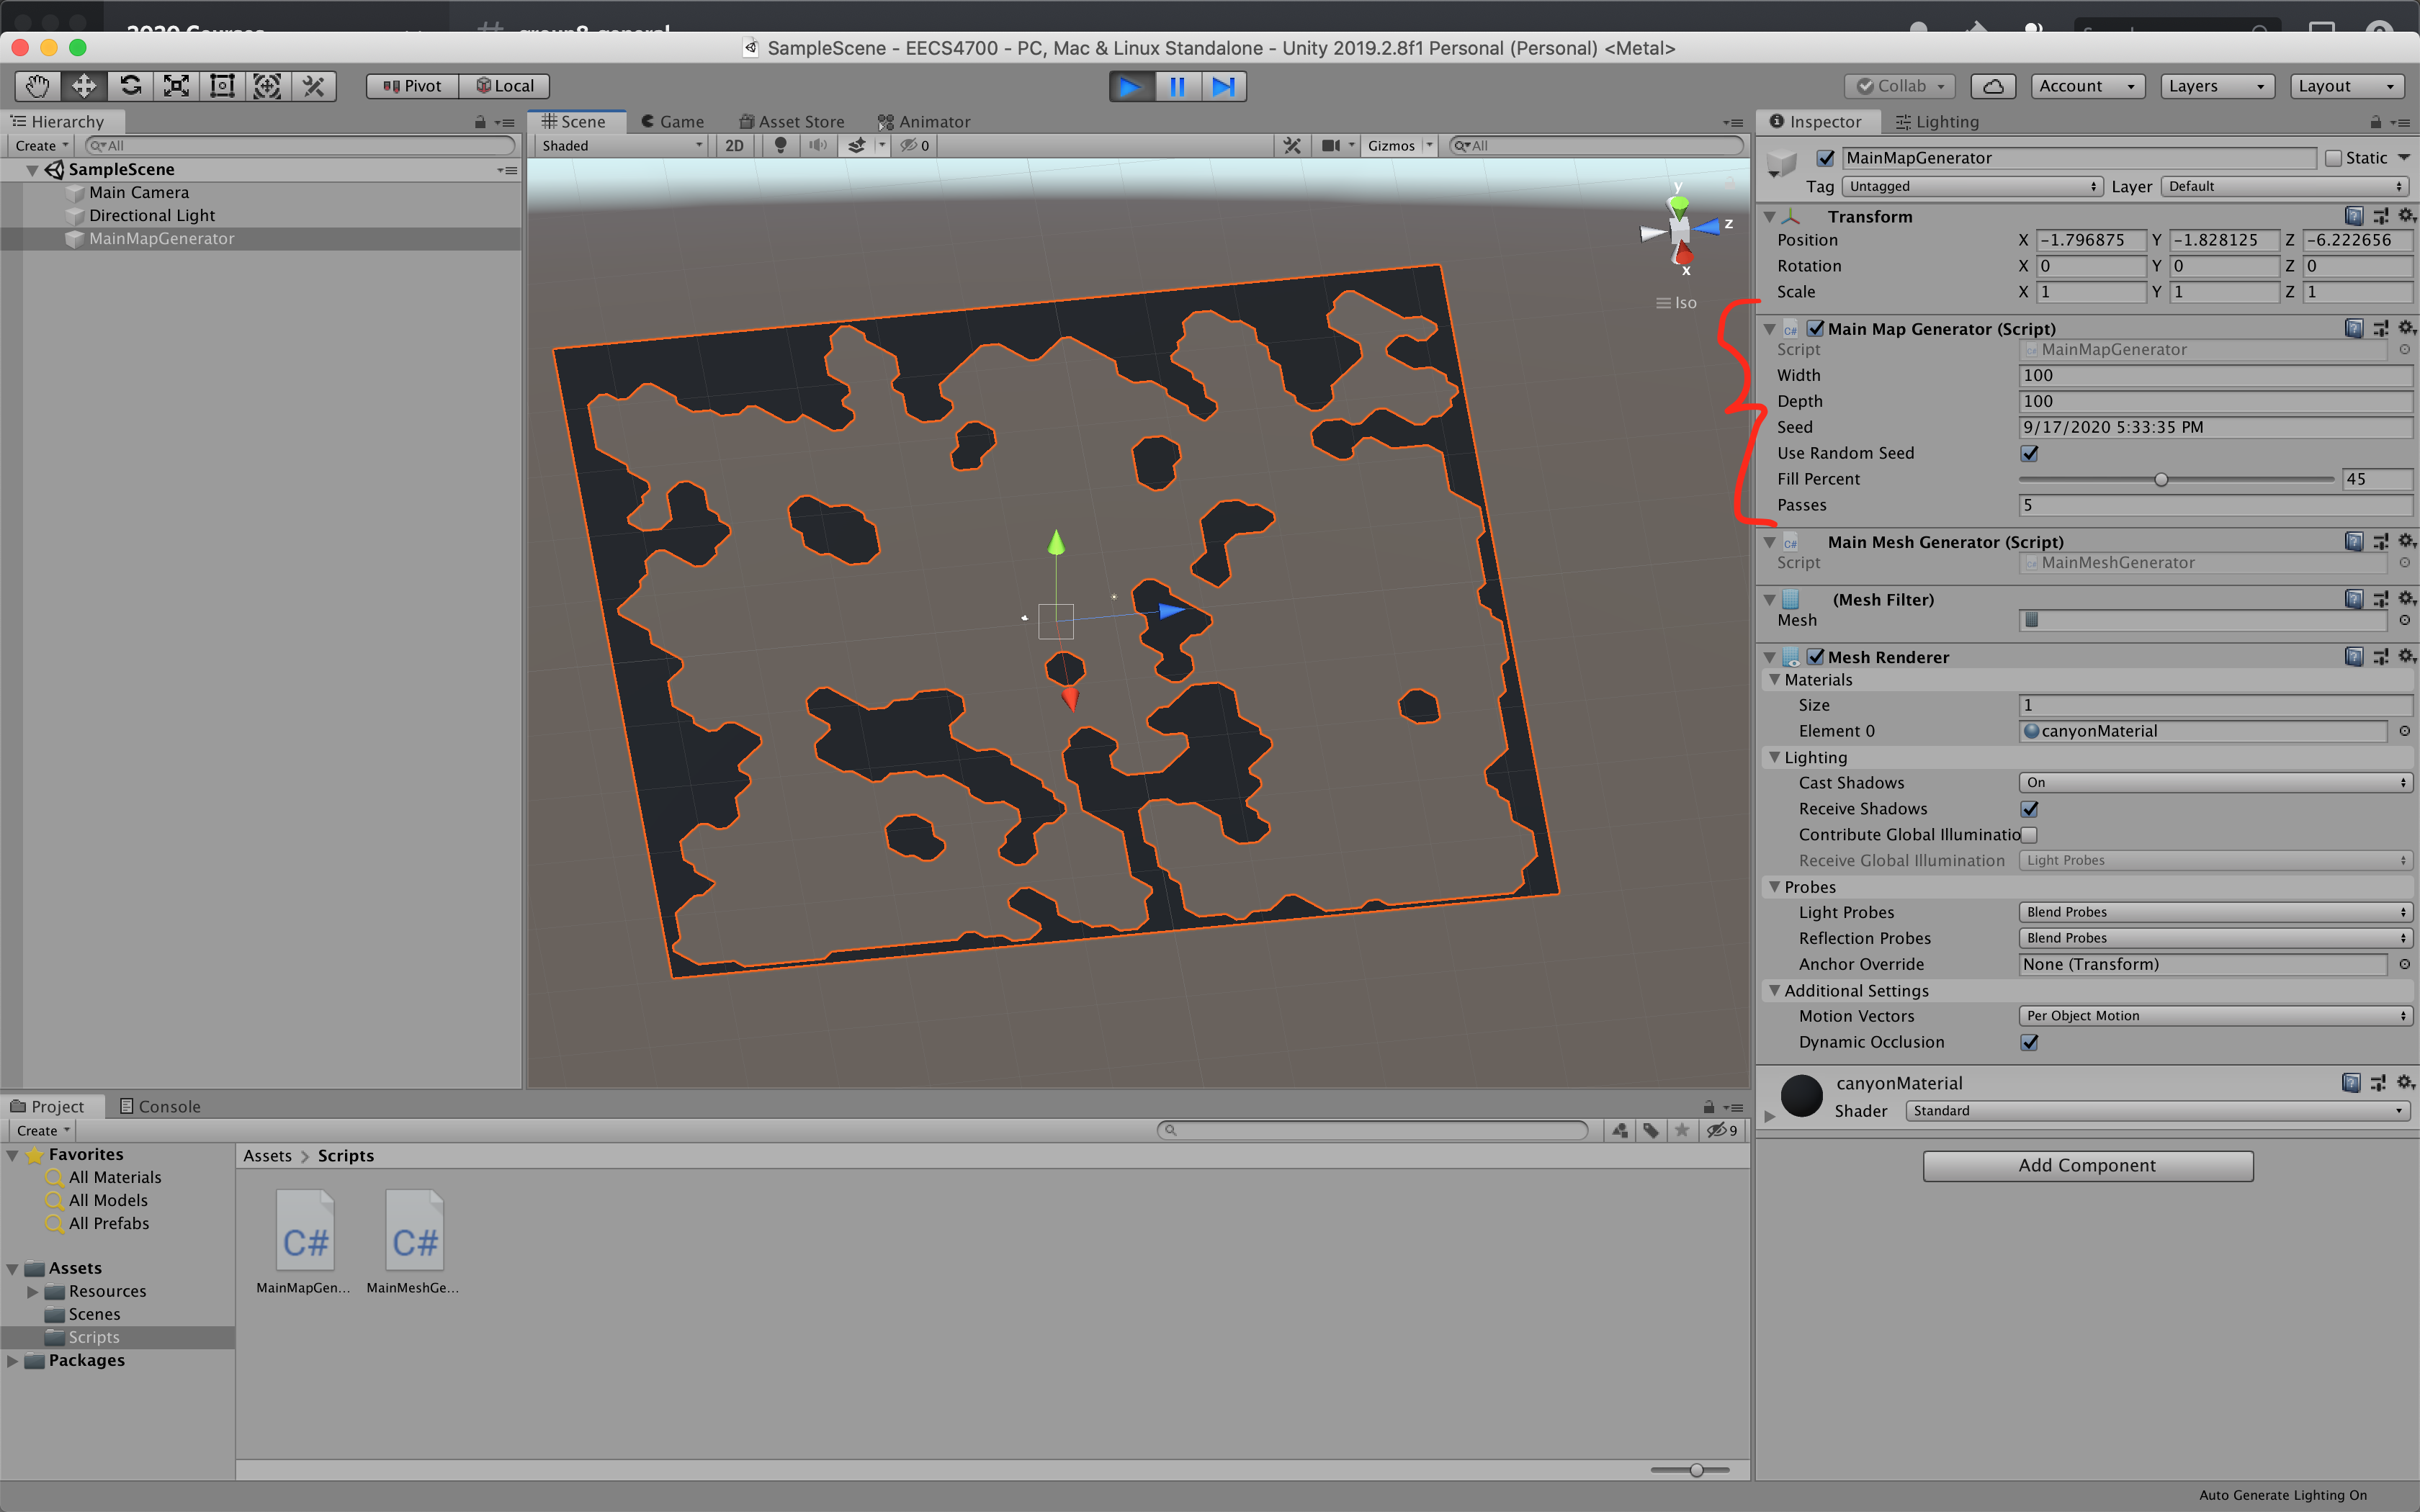Select the combined Transform tool
The height and width of the screenshot is (1512, 2420).
(x=267, y=86)
